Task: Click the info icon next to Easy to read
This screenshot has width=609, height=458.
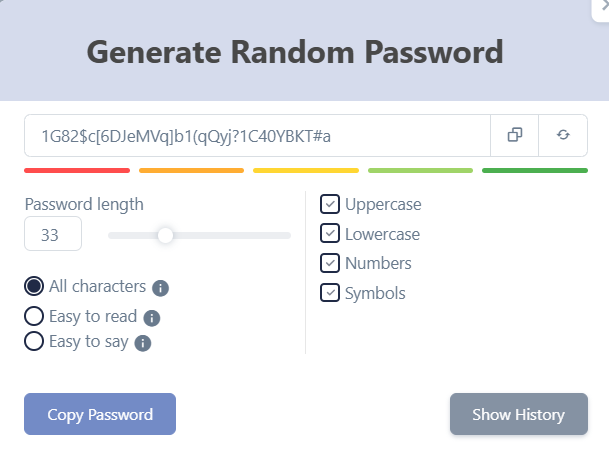Action: click(152, 318)
